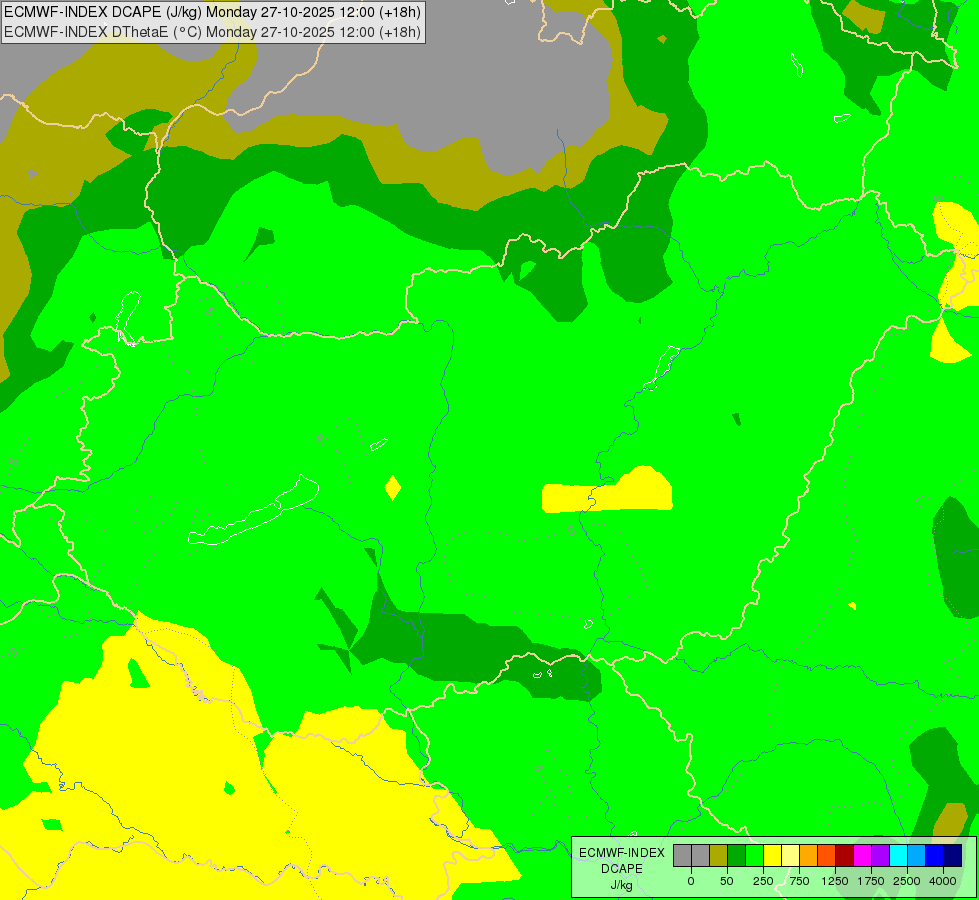Click the DCAPE title line in the header
This screenshot has width=979, height=900.
pos(212,12)
